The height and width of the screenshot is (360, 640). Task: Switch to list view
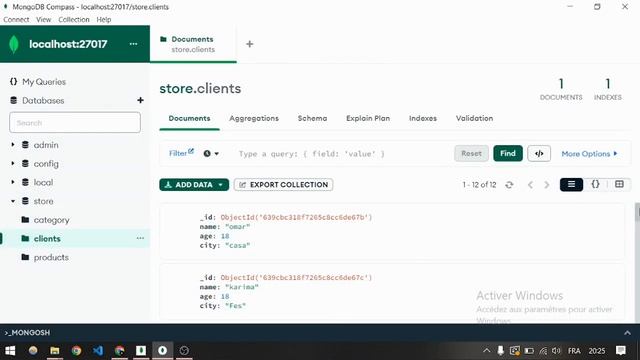pos(571,184)
